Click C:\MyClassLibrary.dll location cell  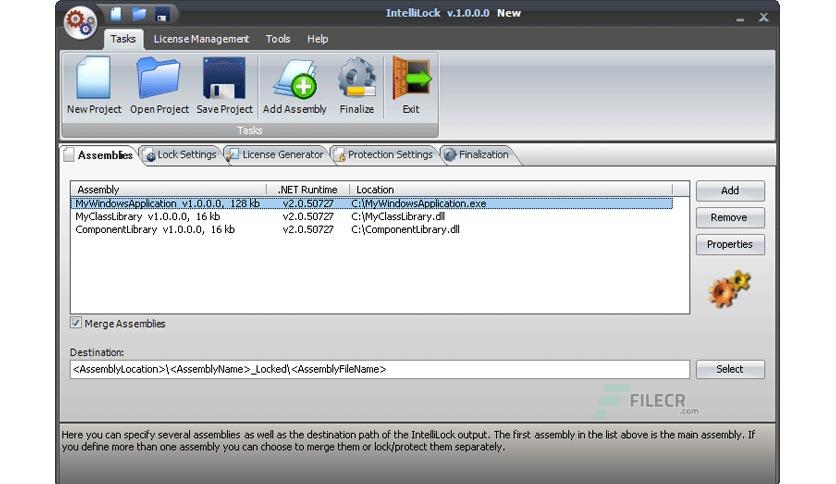click(x=398, y=216)
